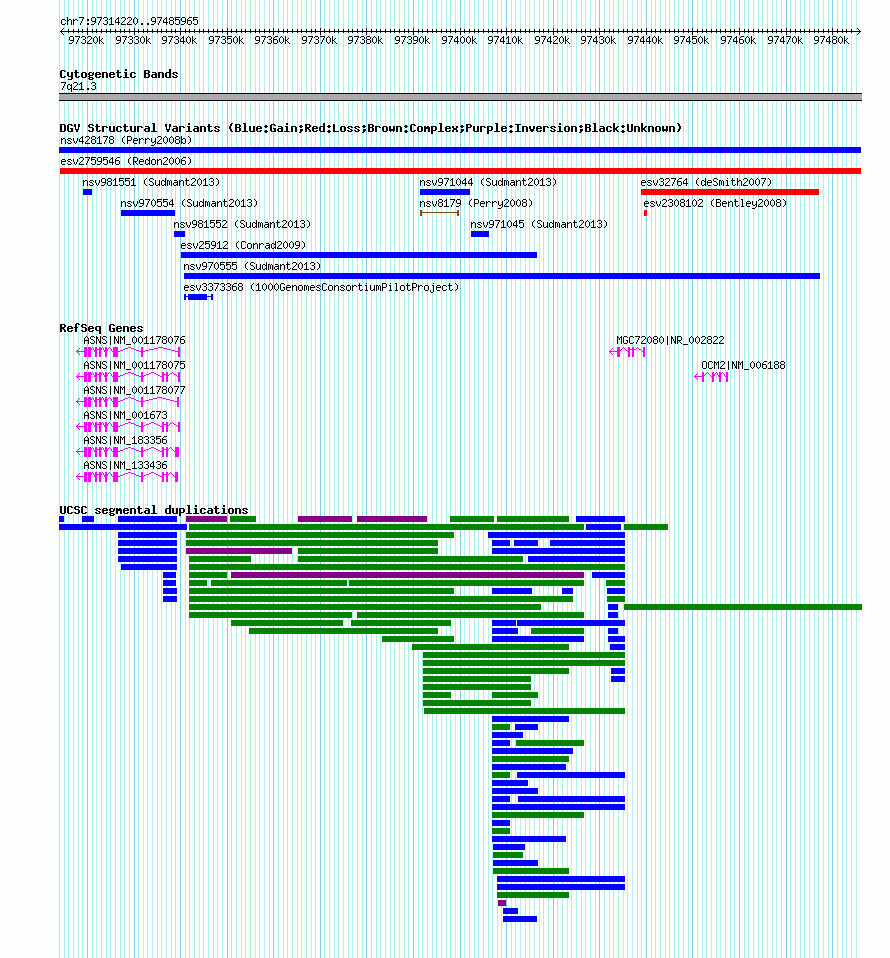
Task: Open gene ASNS|NM_001178077 label
Action: [x=134, y=390]
